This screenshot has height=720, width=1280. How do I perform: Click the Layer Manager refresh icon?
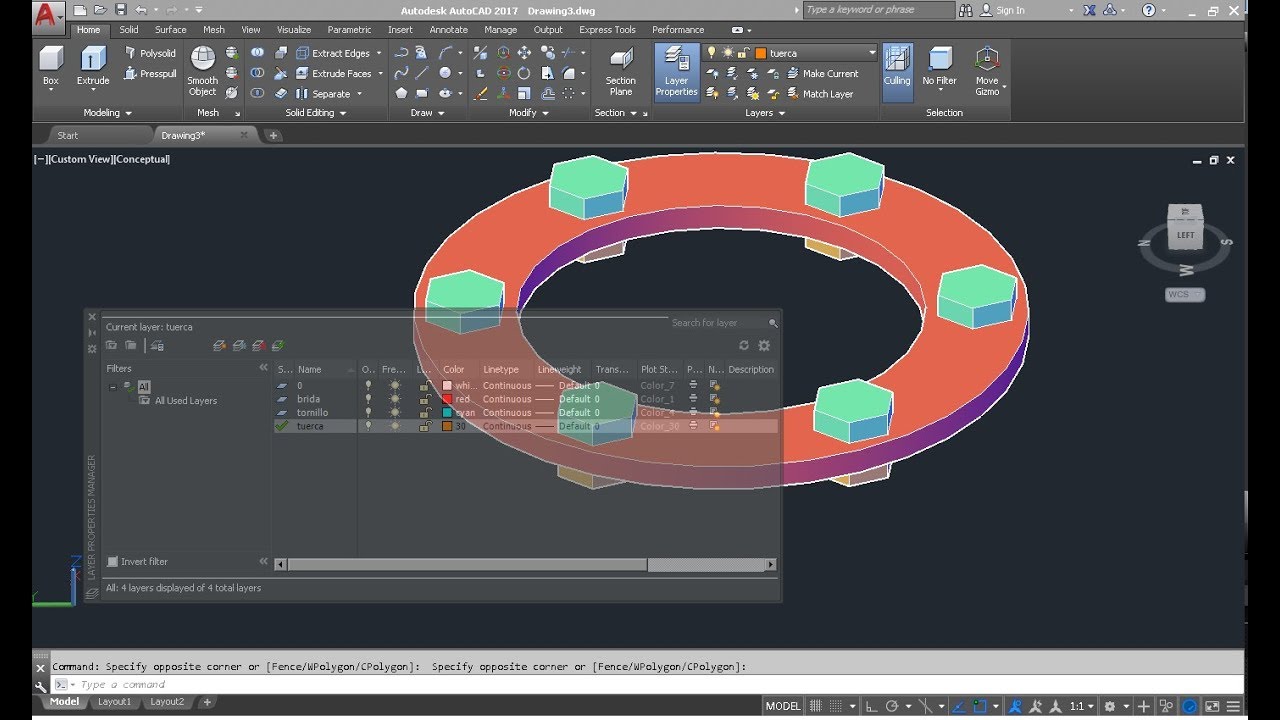tap(744, 345)
